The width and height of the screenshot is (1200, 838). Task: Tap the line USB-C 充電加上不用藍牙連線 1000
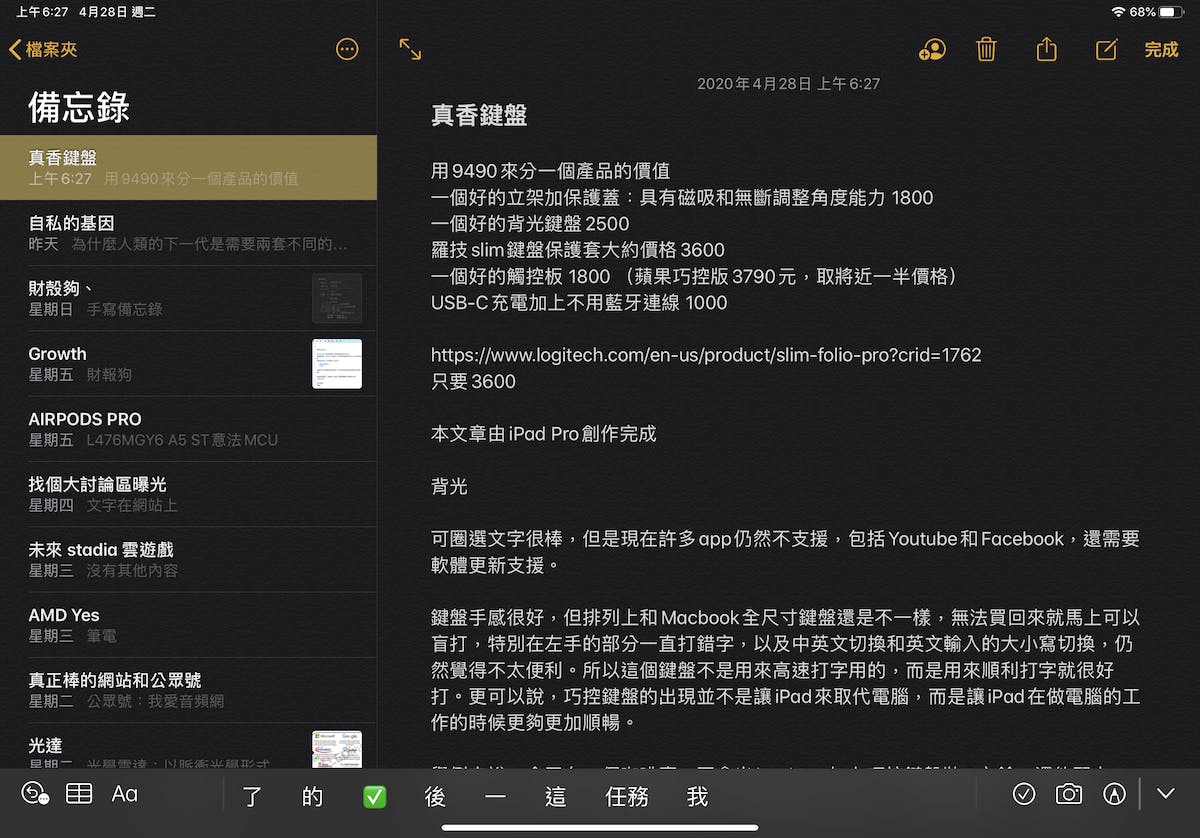[x=579, y=303]
